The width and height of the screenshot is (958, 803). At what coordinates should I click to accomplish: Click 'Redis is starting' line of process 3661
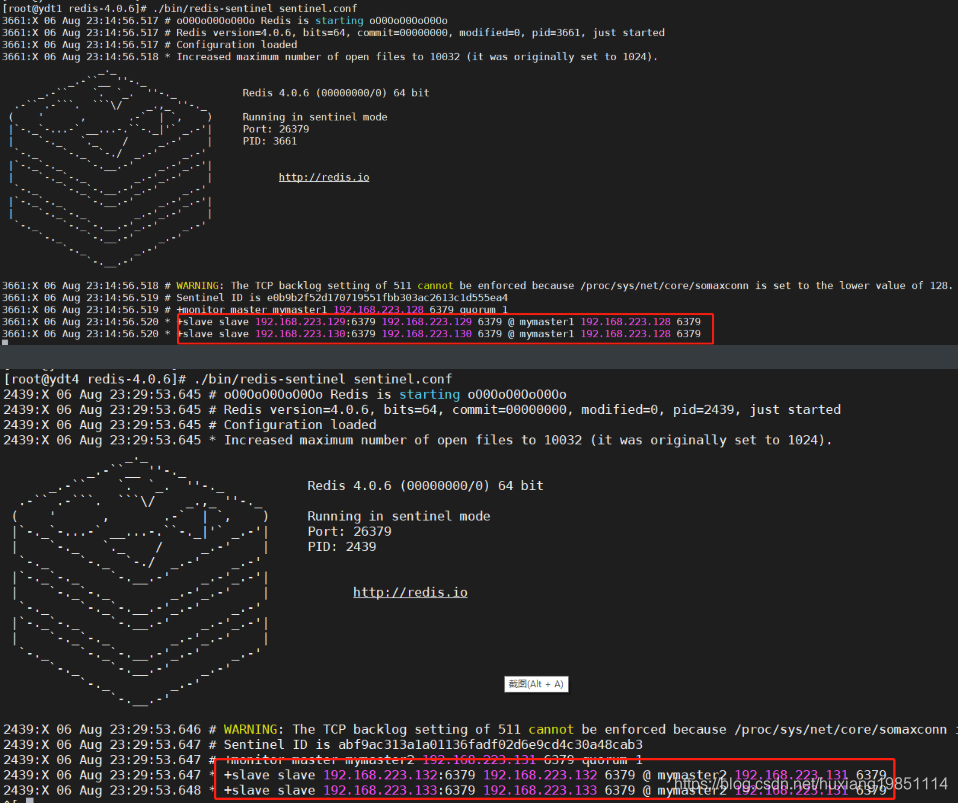click(225, 21)
